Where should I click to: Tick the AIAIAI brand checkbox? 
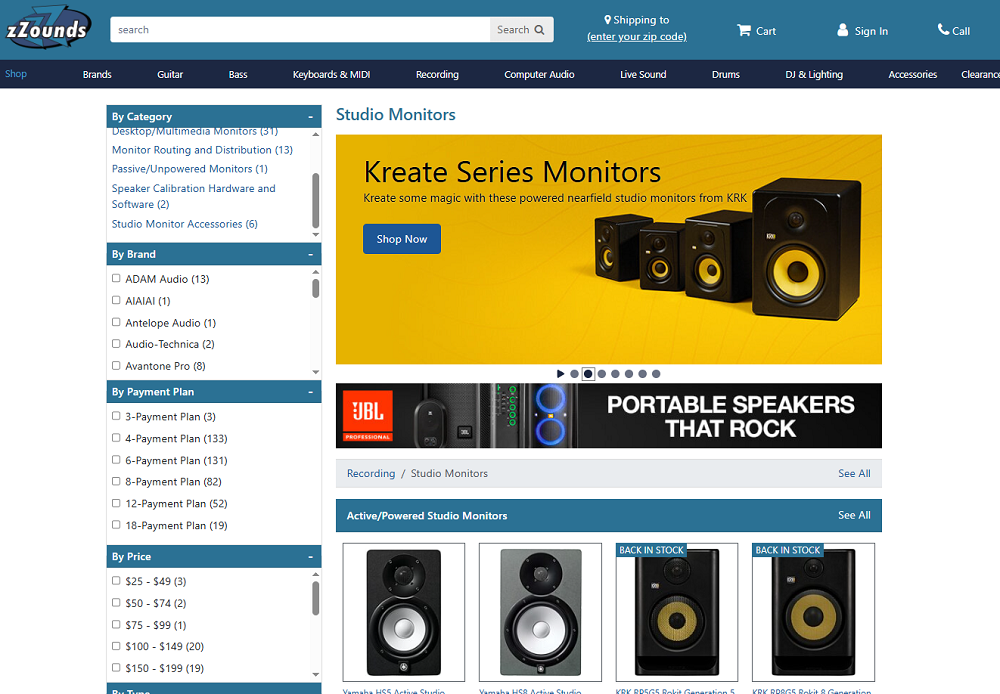click(116, 300)
